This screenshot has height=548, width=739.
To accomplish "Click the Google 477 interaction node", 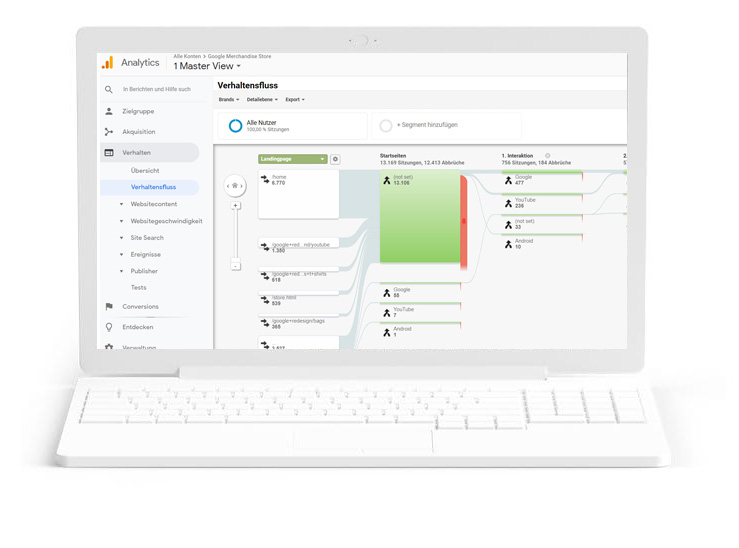I will (x=542, y=180).
